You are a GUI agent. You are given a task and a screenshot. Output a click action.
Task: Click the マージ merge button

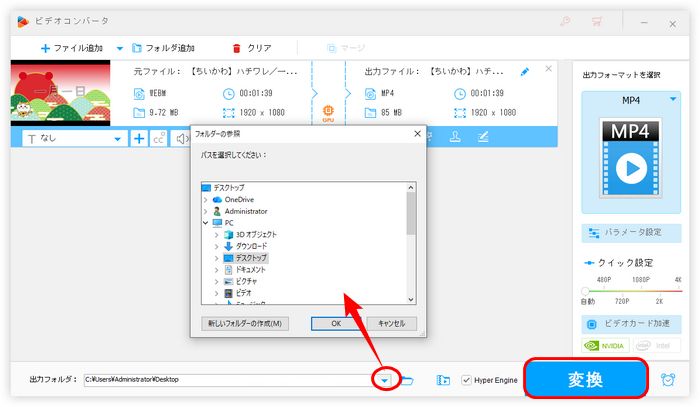346,48
